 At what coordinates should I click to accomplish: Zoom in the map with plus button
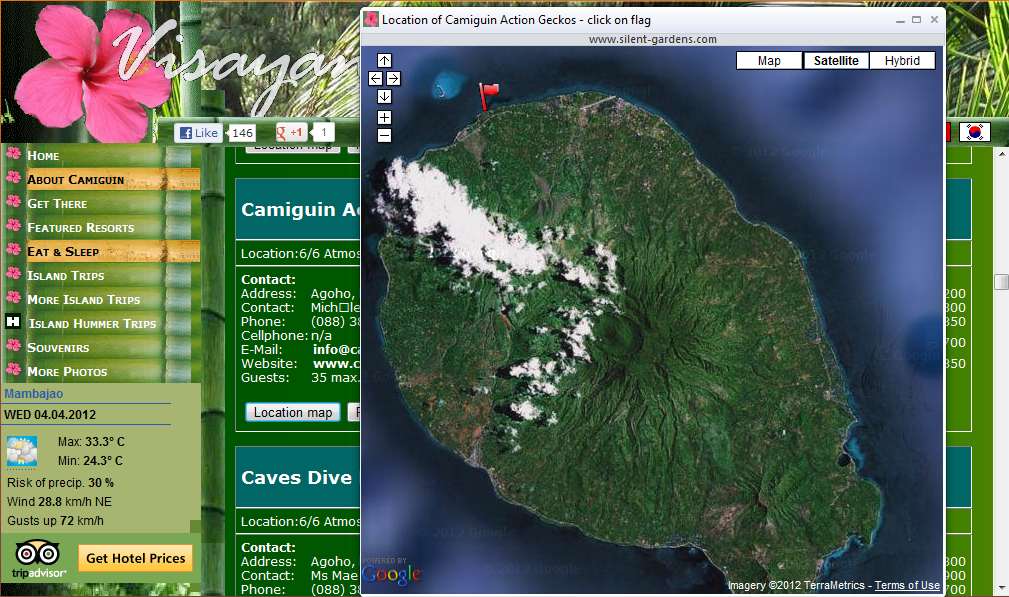385,117
